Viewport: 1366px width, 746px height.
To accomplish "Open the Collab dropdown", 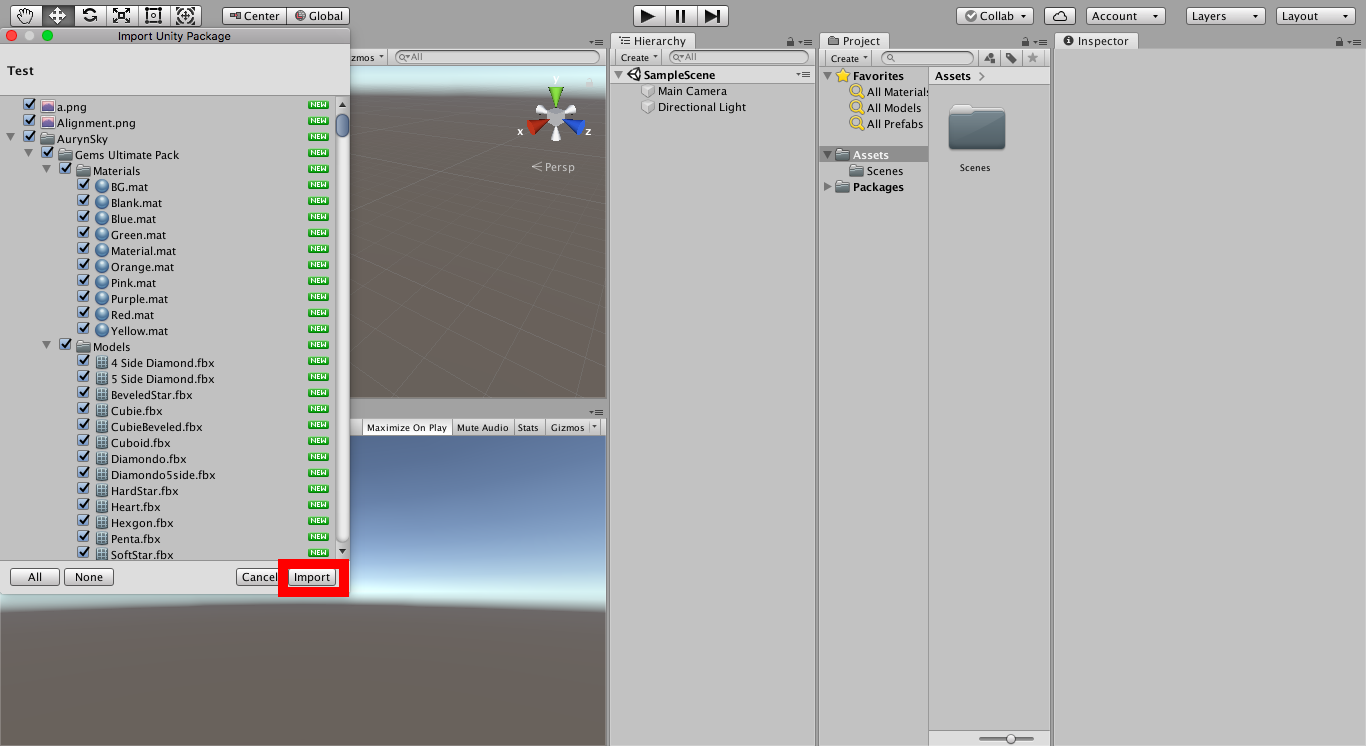I will (x=995, y=16).
